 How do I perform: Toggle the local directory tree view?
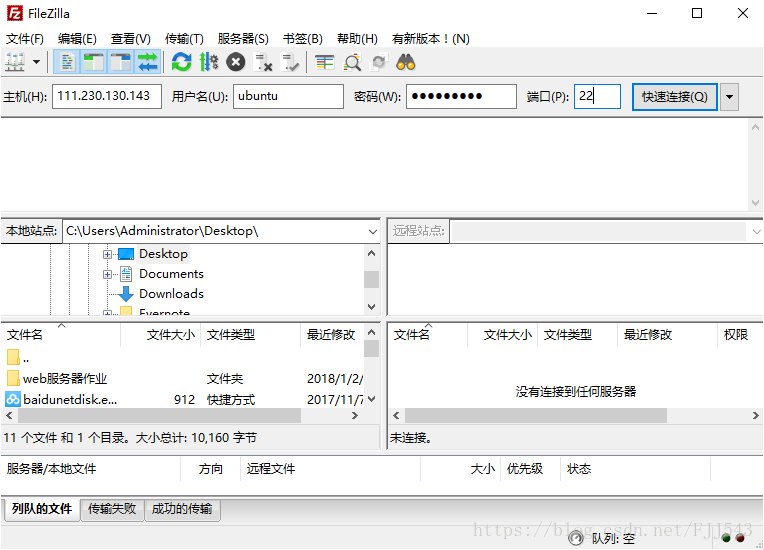[94, 62]
